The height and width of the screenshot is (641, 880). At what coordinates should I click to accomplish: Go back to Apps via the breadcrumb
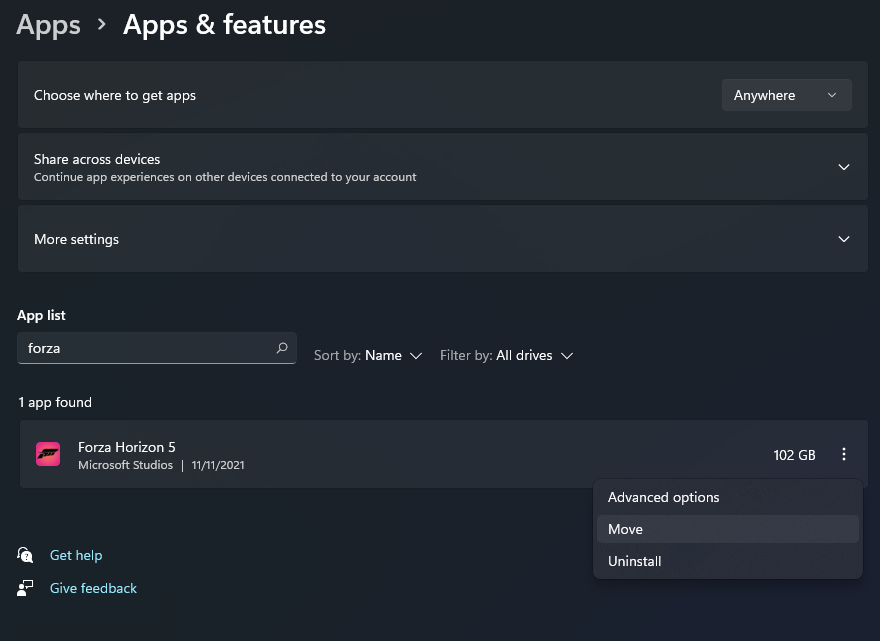tap(49, 25)
